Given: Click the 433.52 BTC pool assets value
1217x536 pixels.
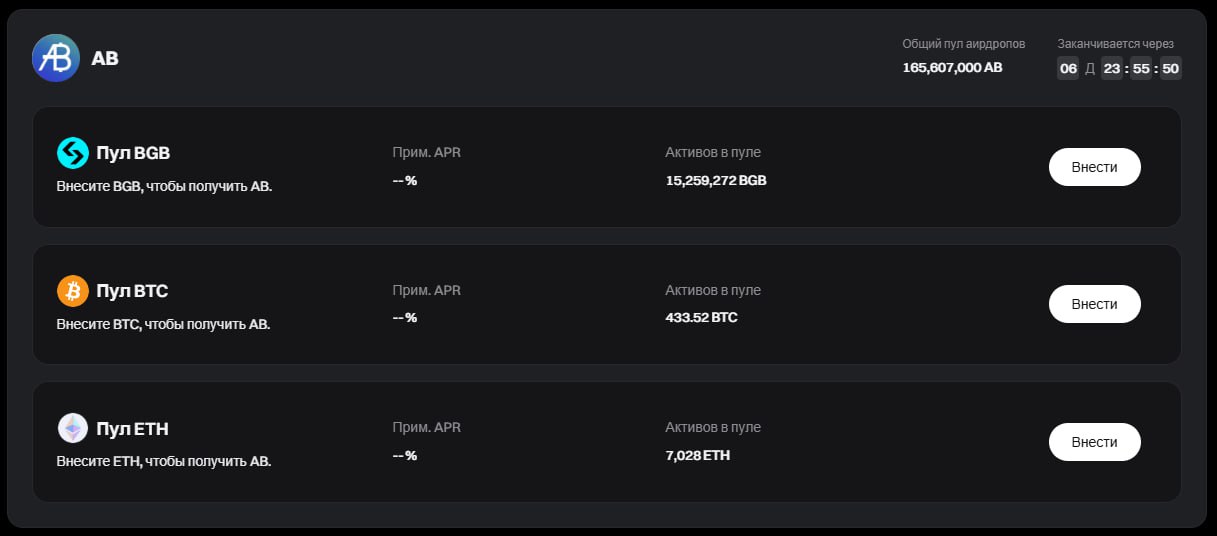Looking at the screenshot, I should coord(701,318).
